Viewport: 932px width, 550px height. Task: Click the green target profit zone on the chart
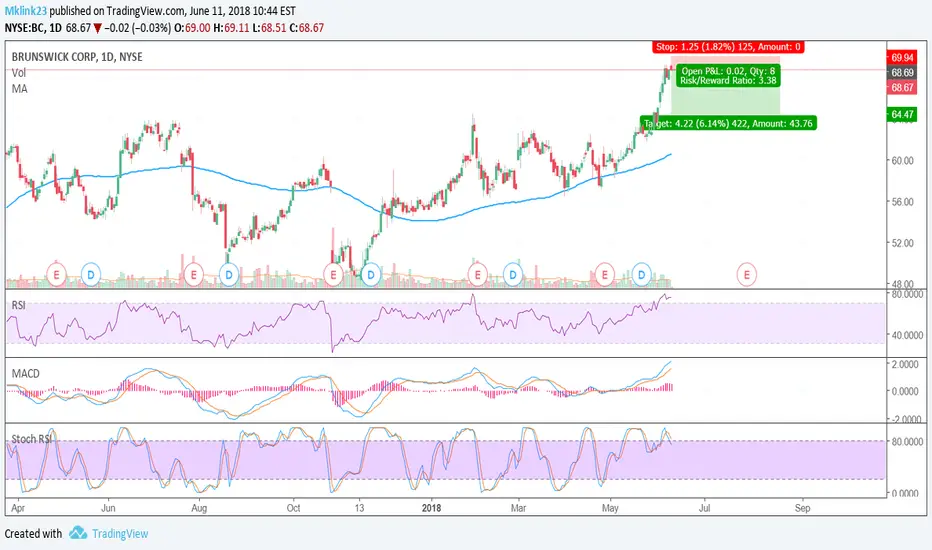pyautogui.click(x=725, y=92)
